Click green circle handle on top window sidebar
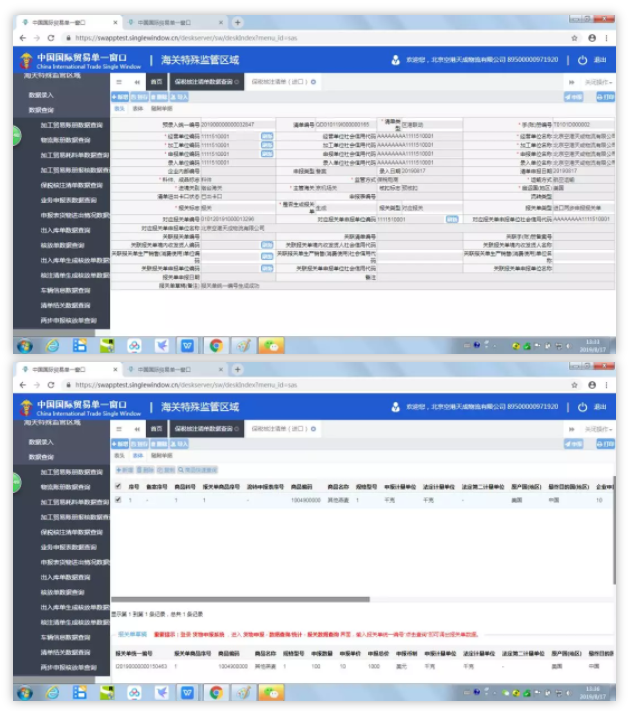633x711 pixels. pos(17,135)
